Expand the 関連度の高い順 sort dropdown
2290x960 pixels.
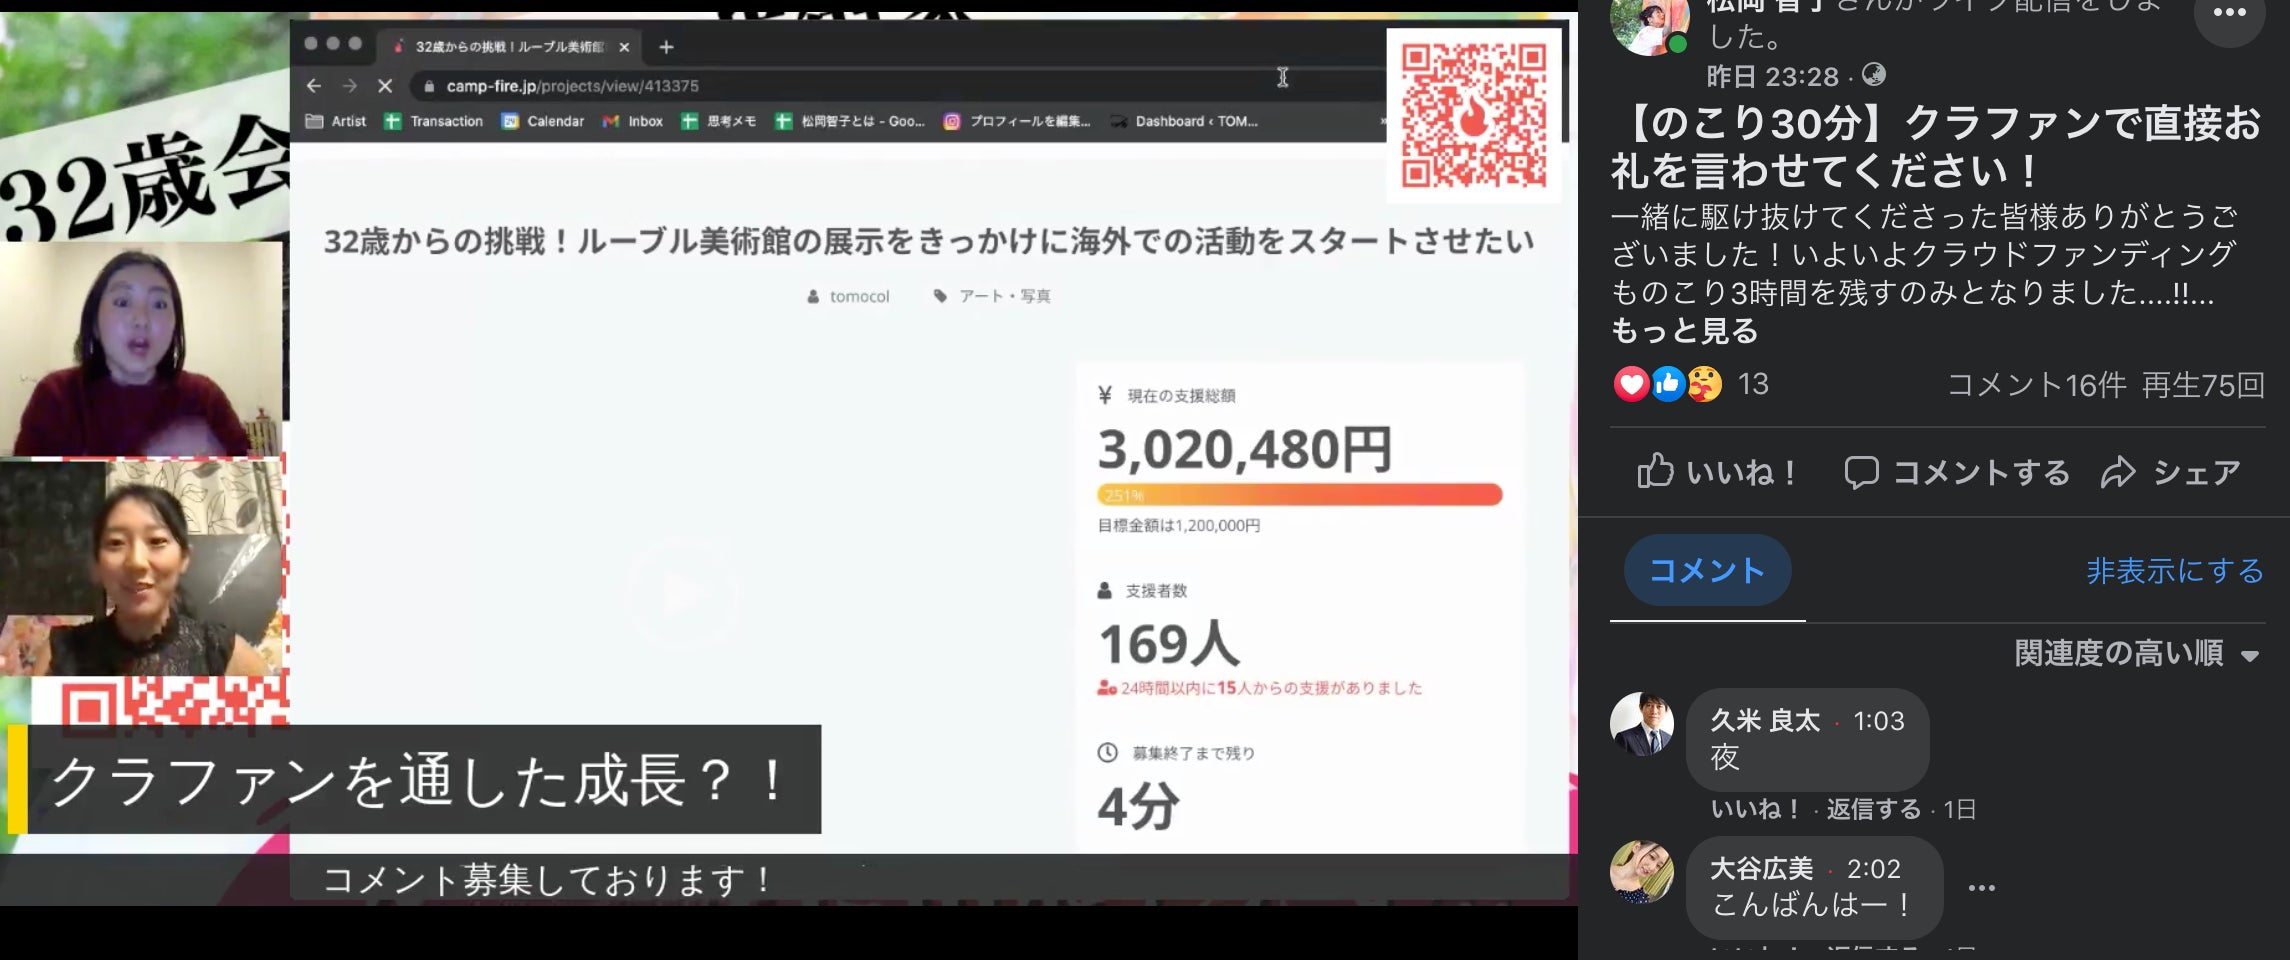coord(2137,654)
